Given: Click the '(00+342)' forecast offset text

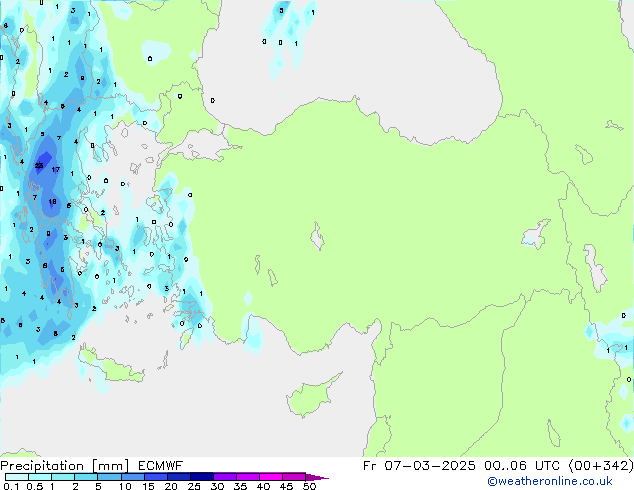Looking at the screenshot, I should 601,466.
